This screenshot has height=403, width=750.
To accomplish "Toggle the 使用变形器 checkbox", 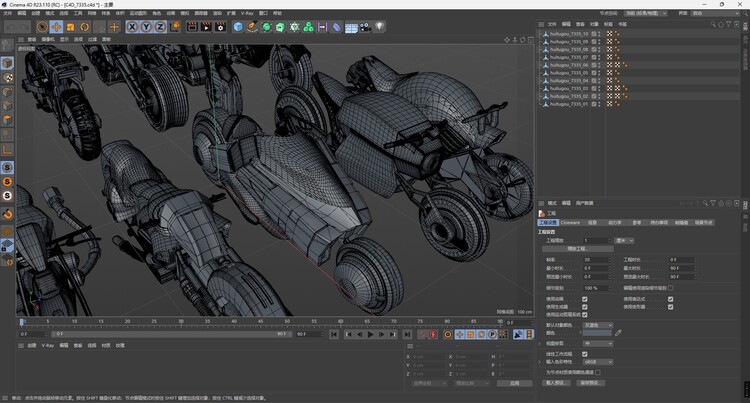I will (x=671, y=307).
